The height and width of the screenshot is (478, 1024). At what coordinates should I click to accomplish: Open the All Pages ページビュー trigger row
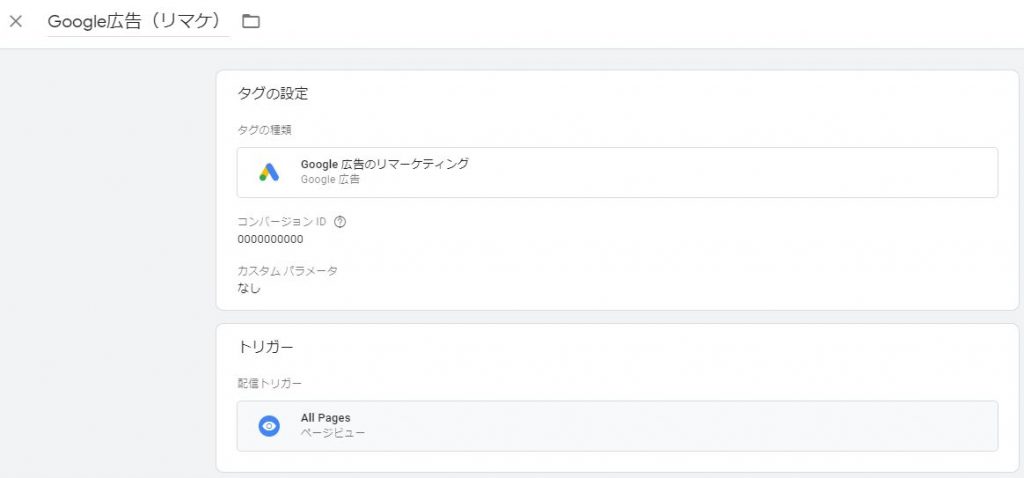click(617, 426)
